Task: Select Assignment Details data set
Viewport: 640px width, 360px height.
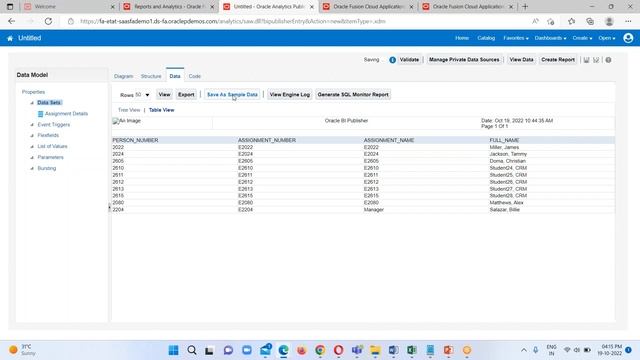Action: click(66, 114)
